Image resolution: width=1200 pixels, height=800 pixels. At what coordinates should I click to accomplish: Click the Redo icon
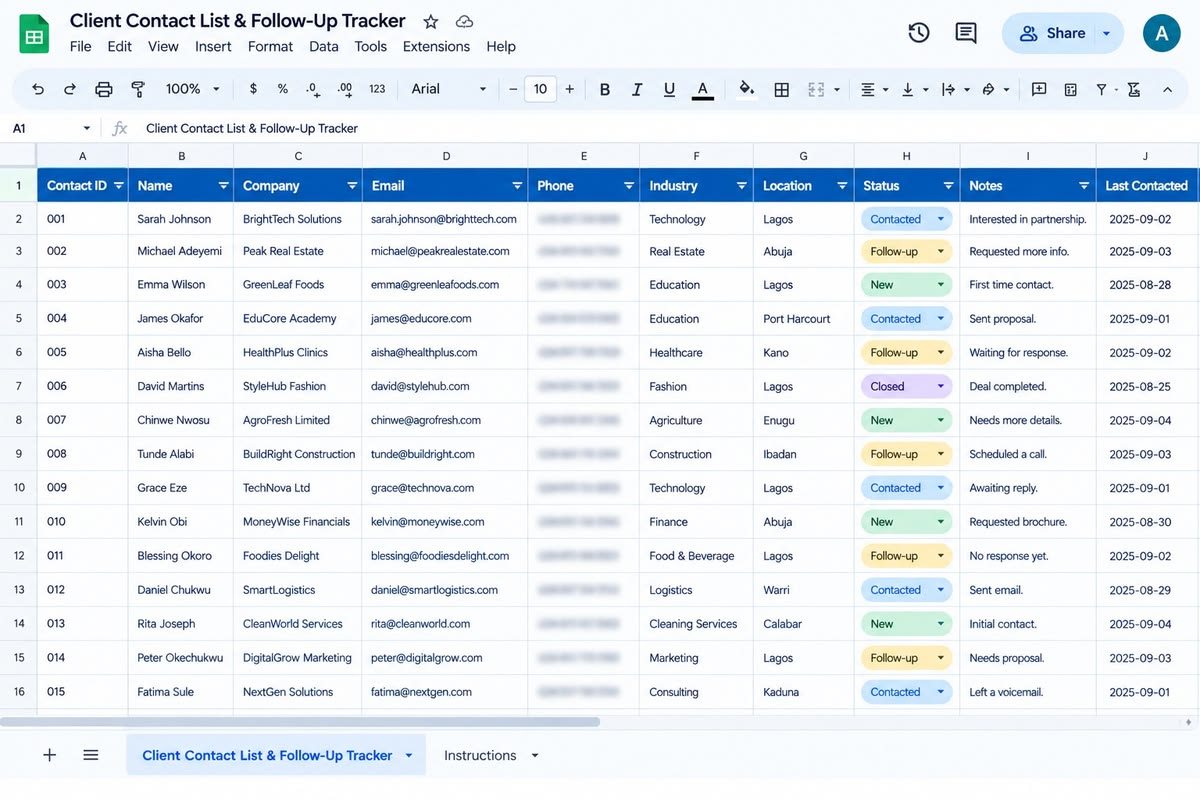coord(70,89)
